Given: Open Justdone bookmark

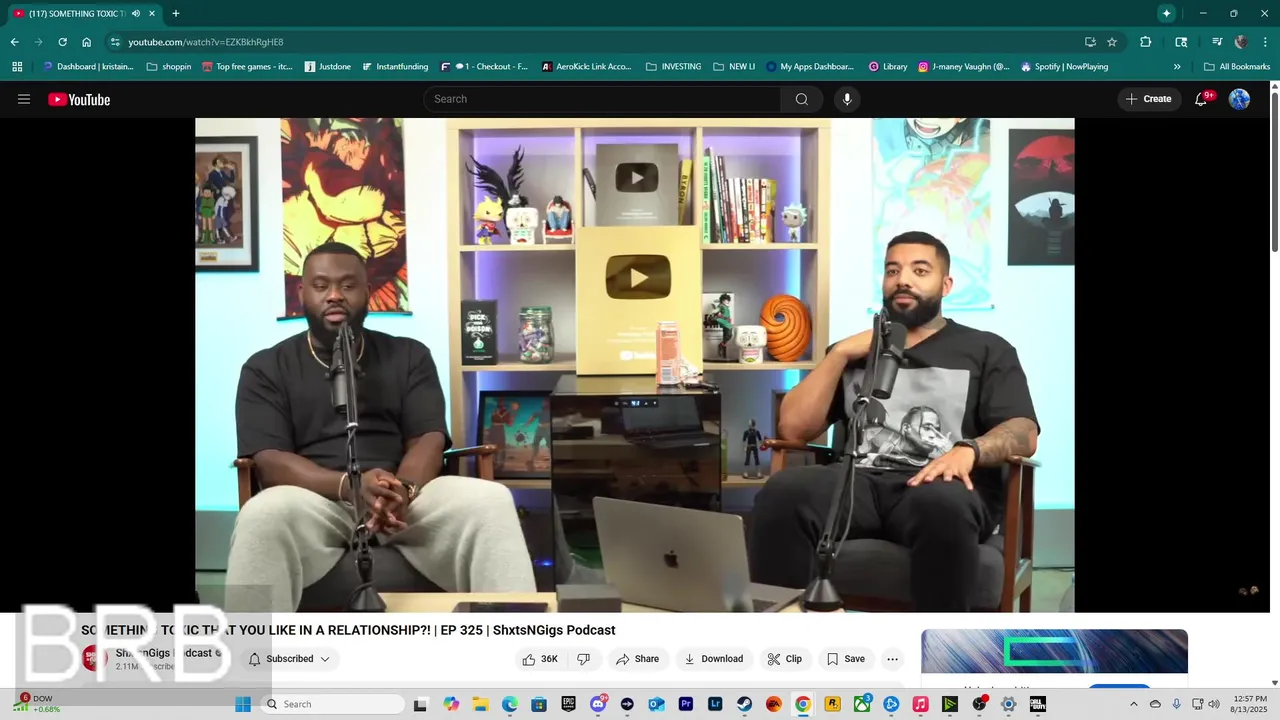Looking at the screenshot, I should point(328,67).
